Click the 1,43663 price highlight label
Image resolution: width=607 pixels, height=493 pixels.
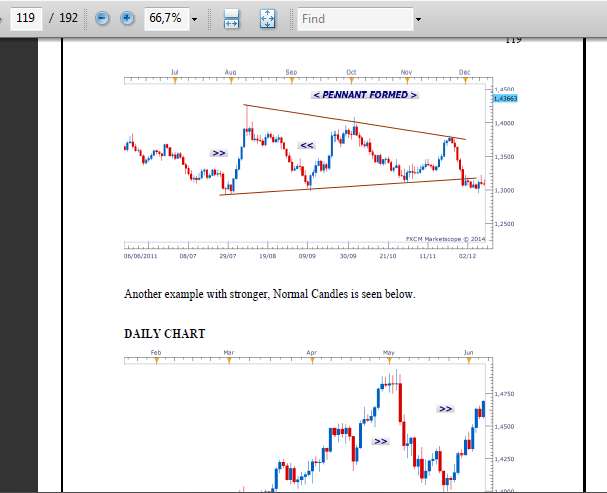coord(505,99)
